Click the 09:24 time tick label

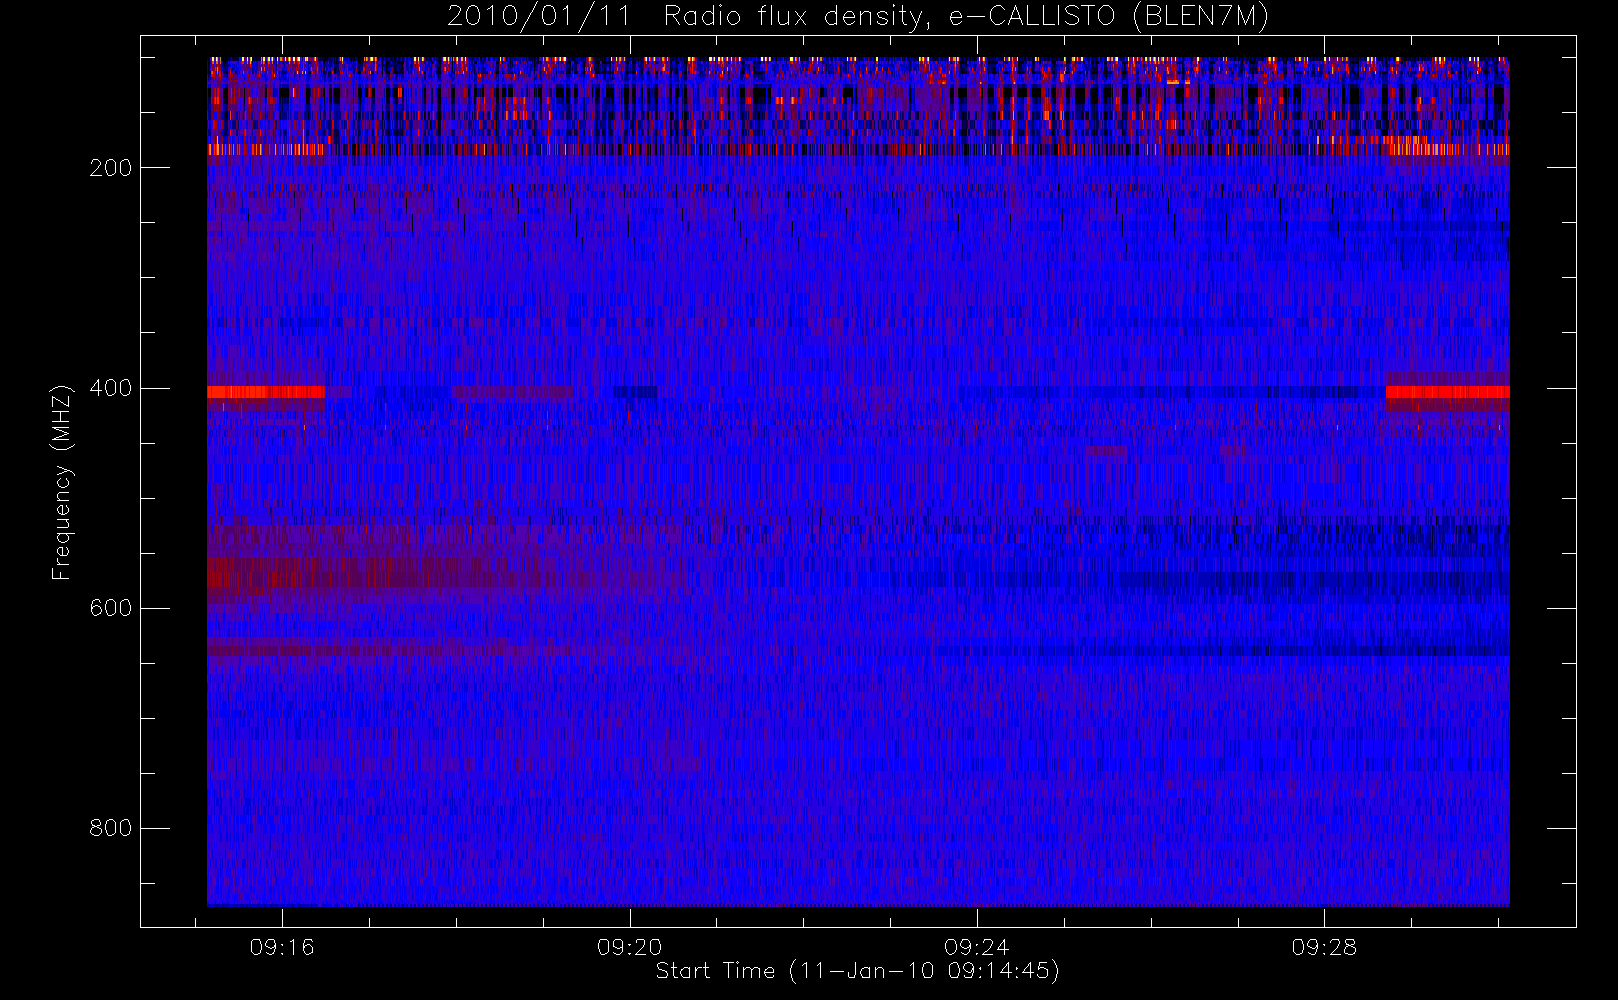[x=977, y=947]
